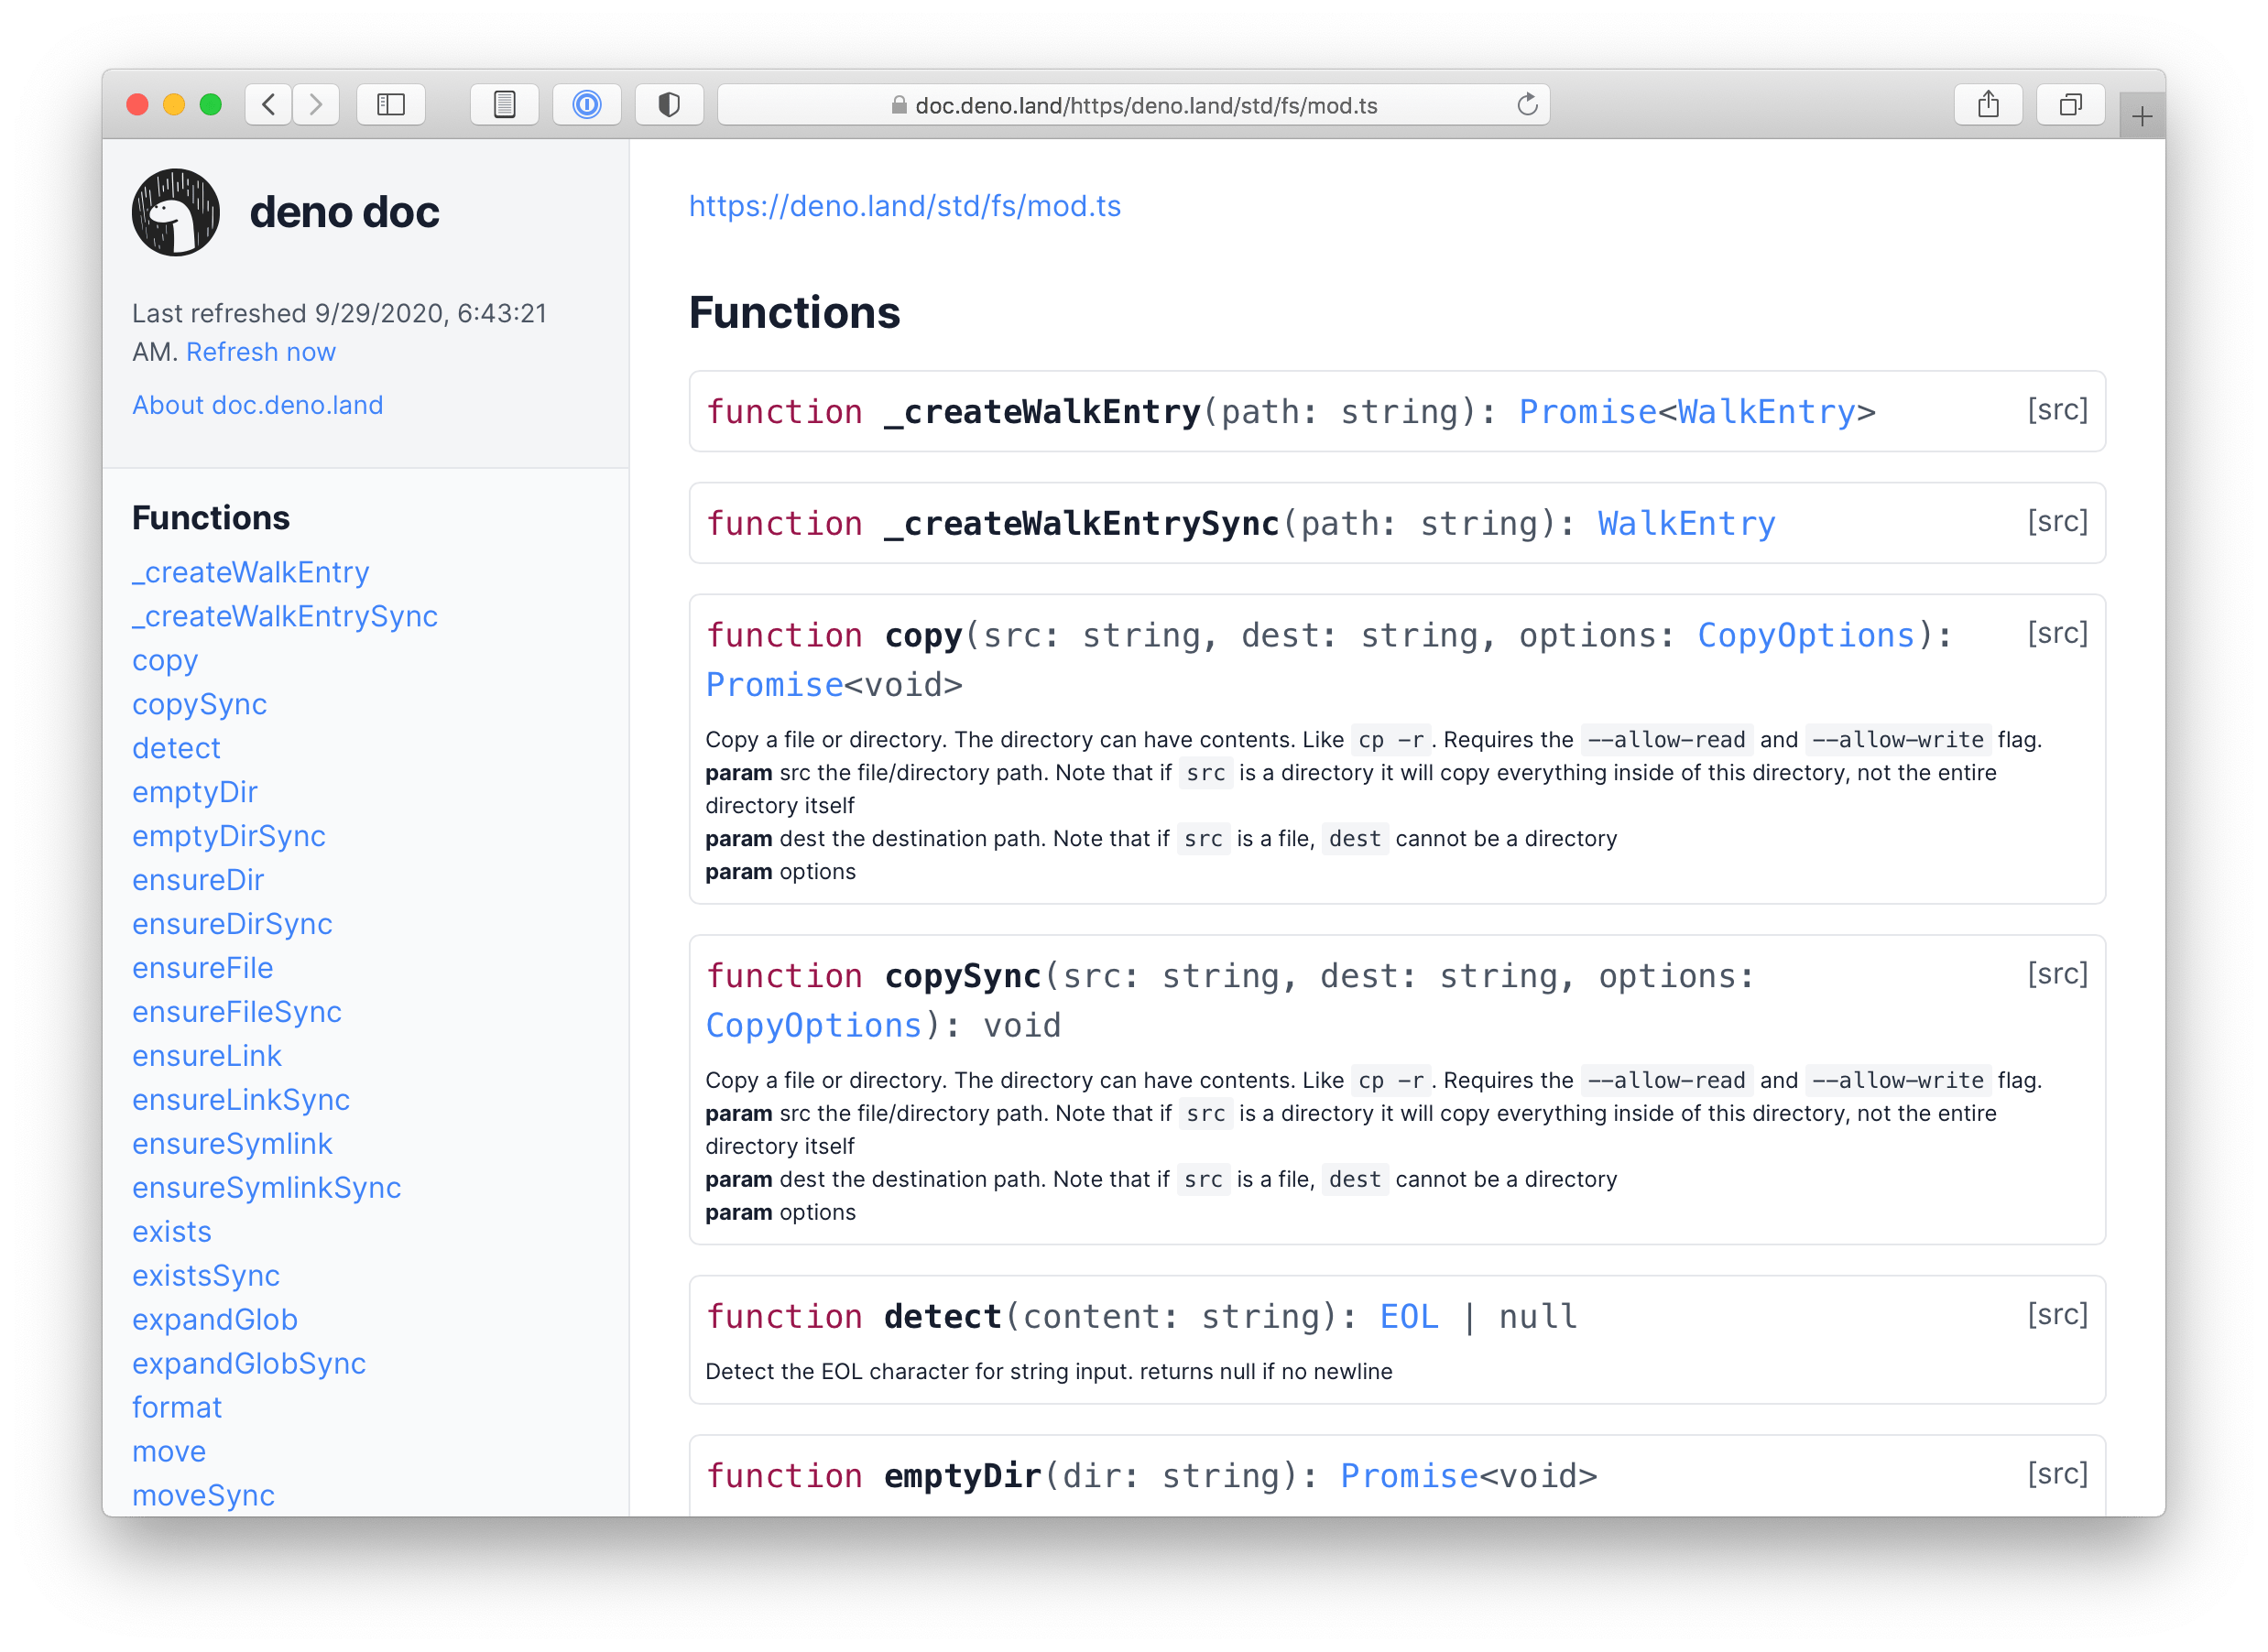
Task: Click CopyOptions type in copy signature
Action: point(1805,636)
